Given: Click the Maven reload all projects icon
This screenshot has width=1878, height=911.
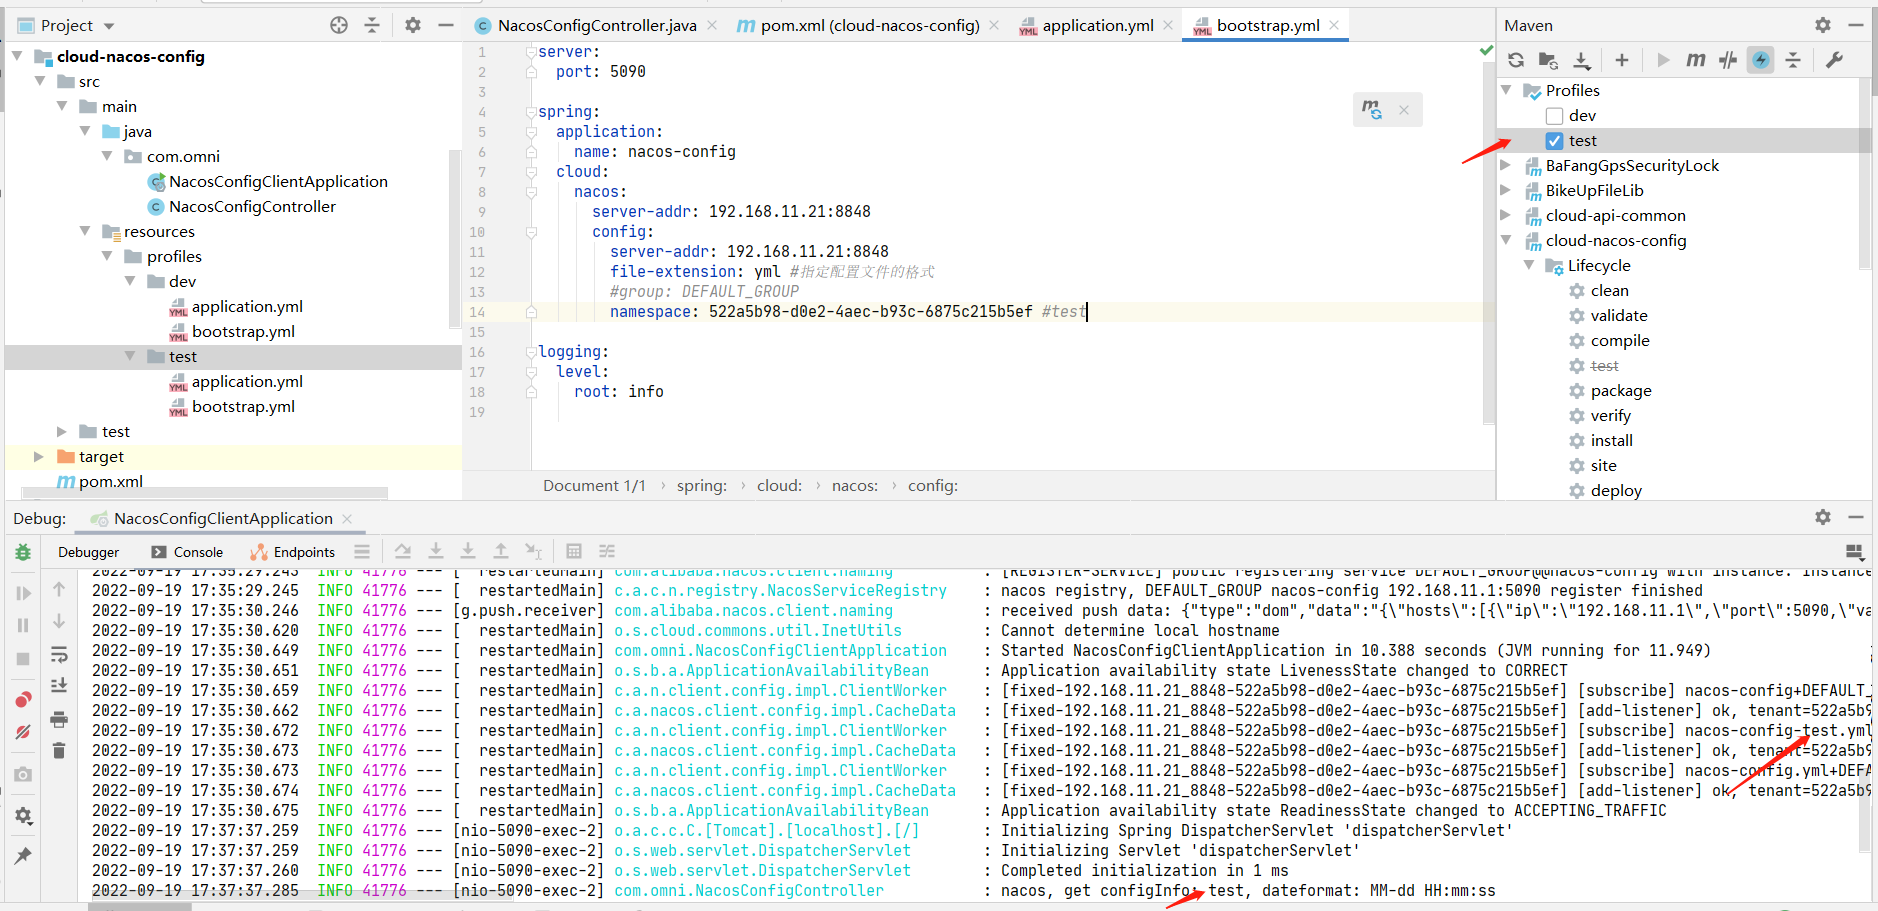Looking at the screenshot, I should pyautogui.click(x=1516, y=60).
